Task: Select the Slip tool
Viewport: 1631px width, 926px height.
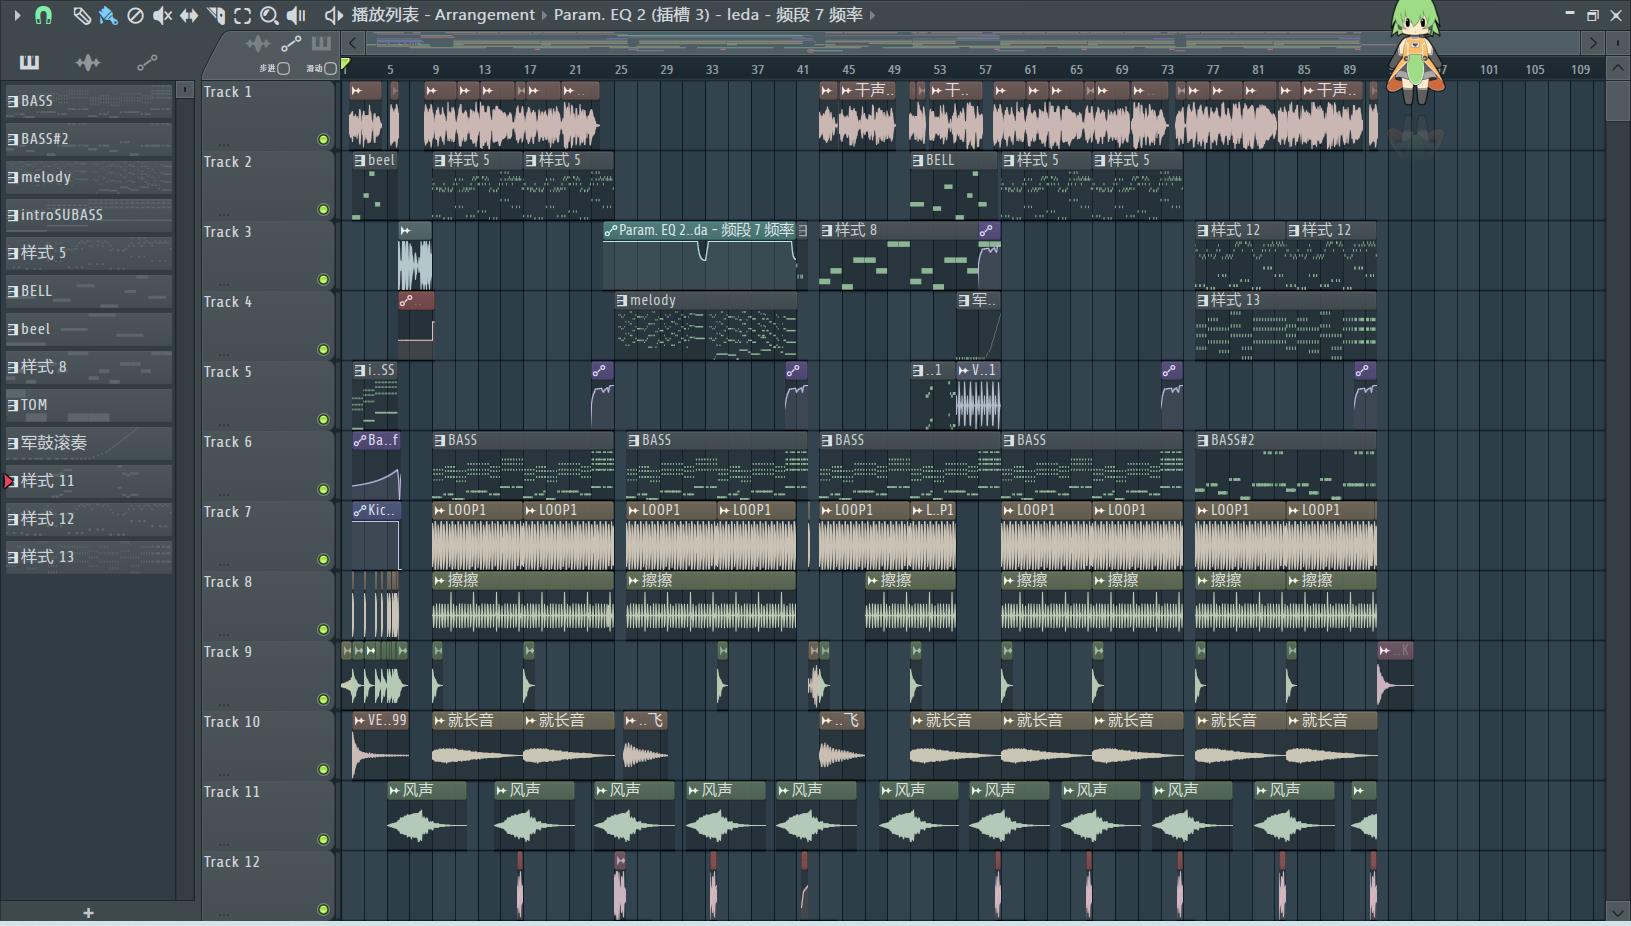Action: pos(189,15)
